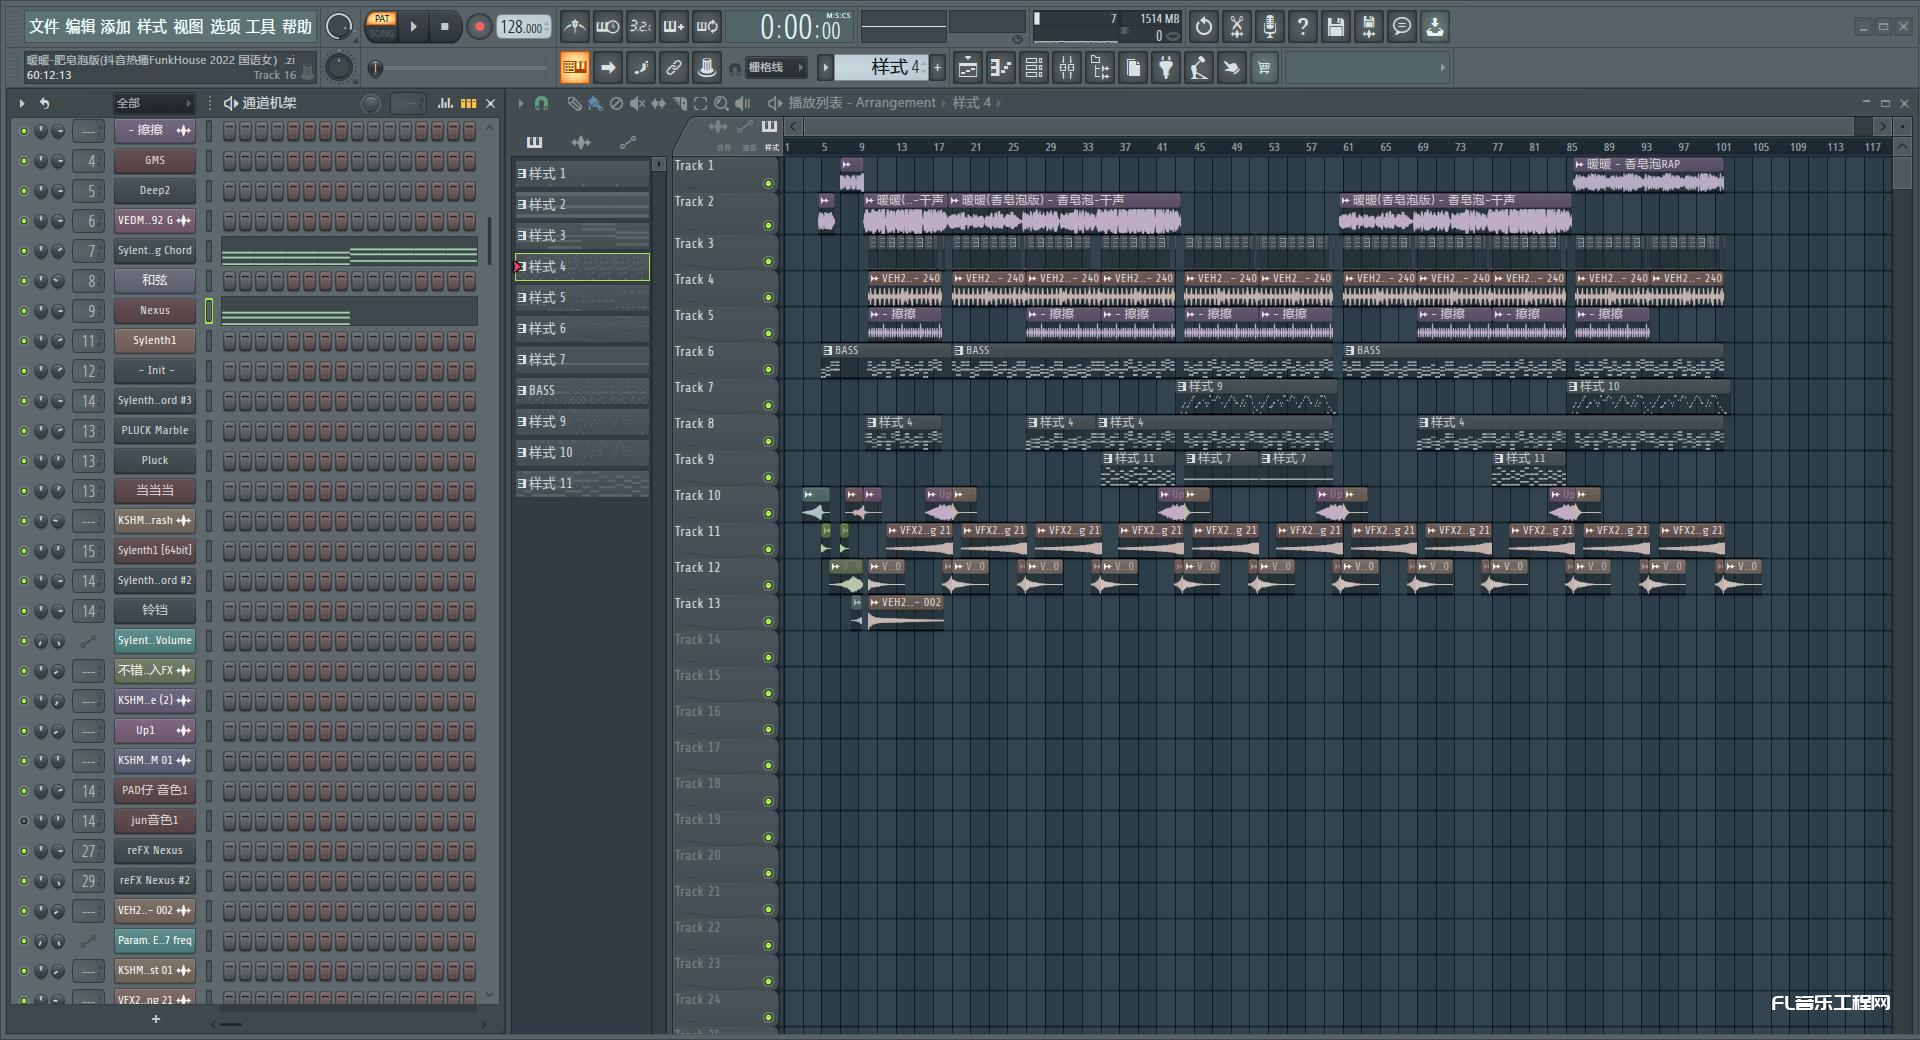
Task: Click the speech bubble news icon
Action: click(x=1402, y=27)
